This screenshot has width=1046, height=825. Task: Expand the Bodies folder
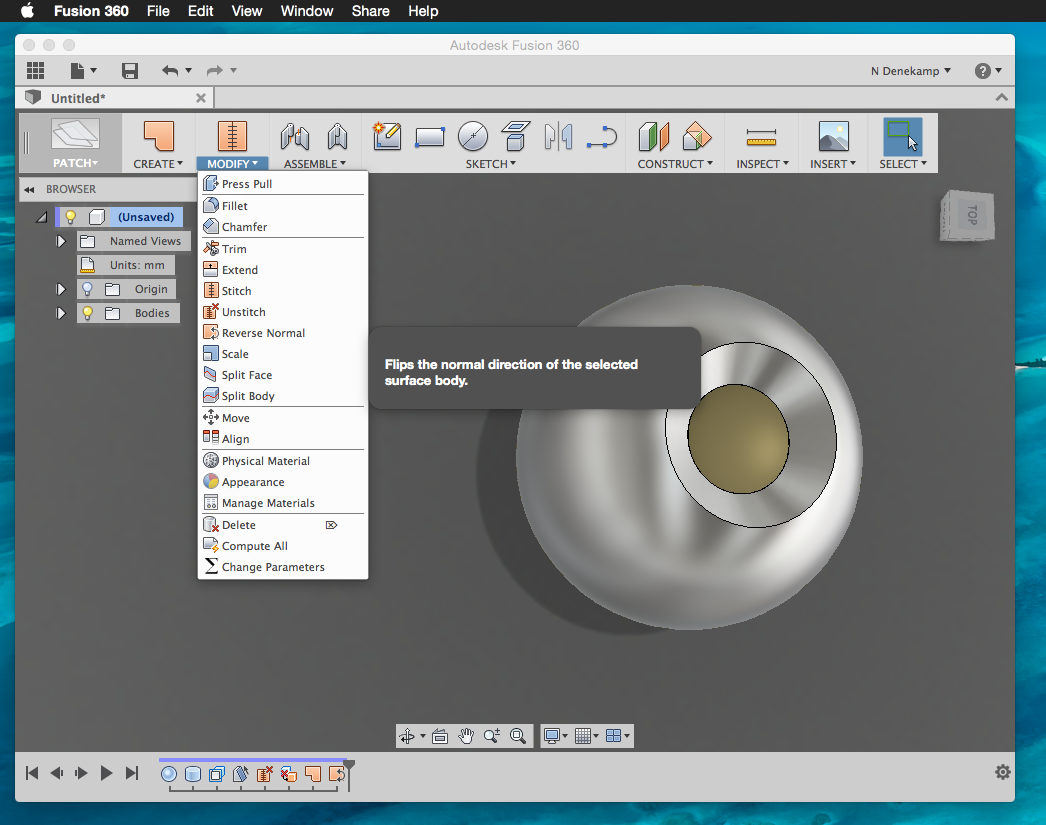[61, 313]
